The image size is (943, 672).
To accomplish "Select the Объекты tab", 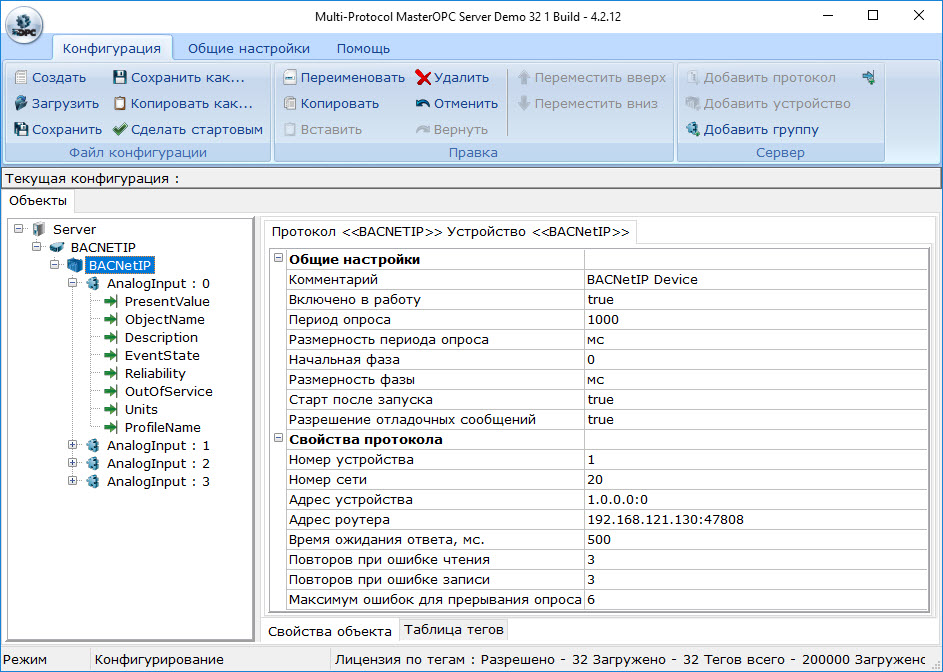I will coord(38,201).
